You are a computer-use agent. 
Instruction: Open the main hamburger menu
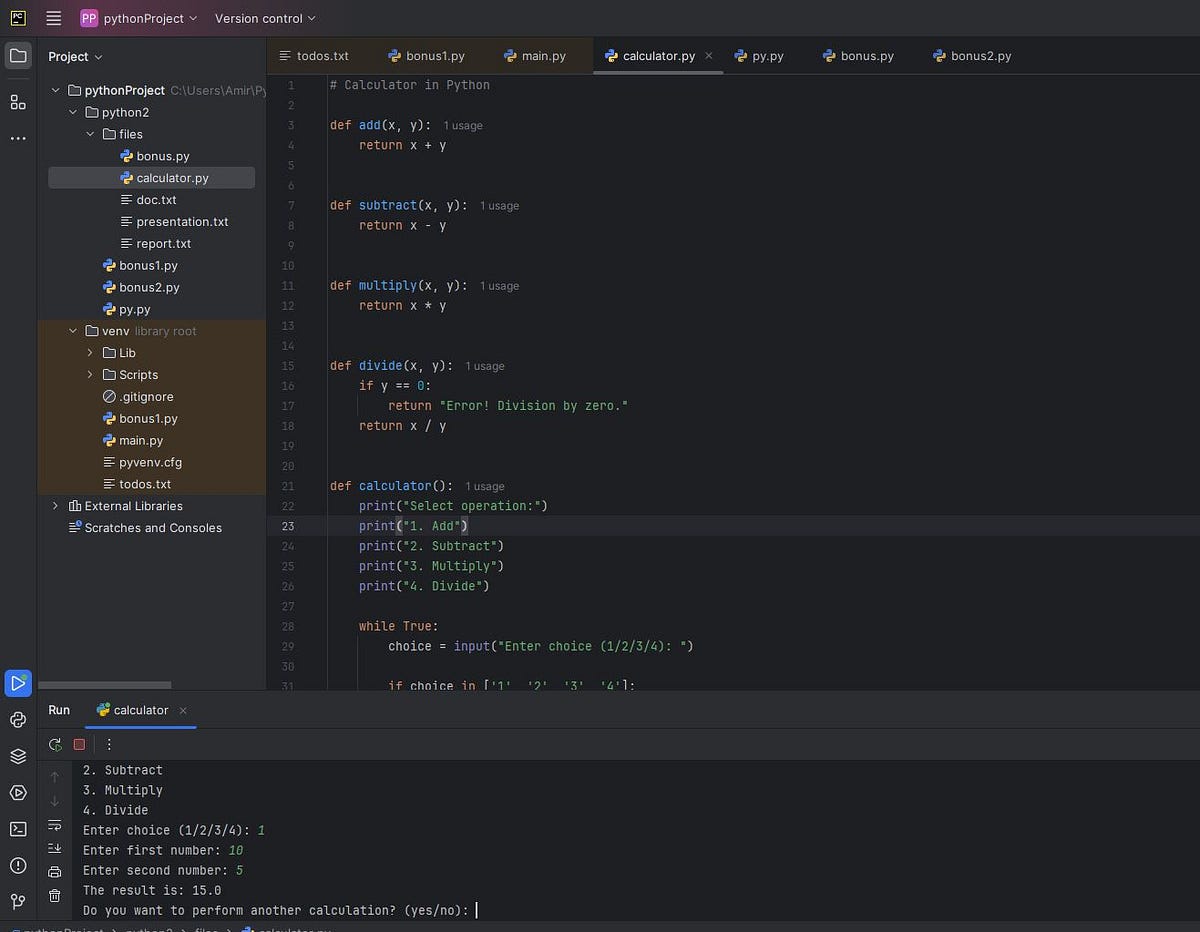54,18
